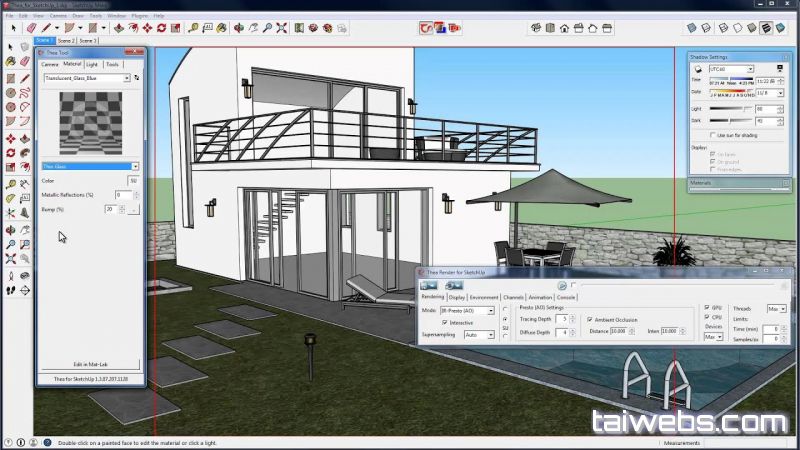This screenshot has width=800, height=450.
Task: Open the Translucent_Glass_Blue material dropdown
Action: click(127, 78)
